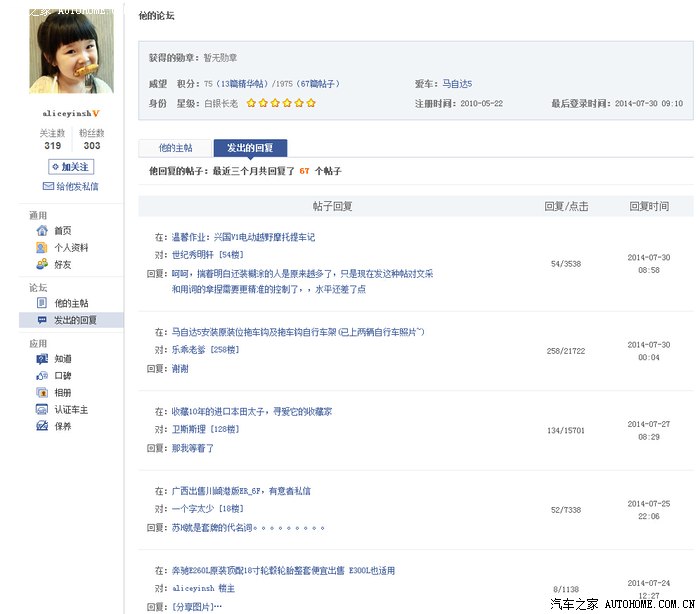The width and height of the screenshot is (700, 614).
Task: Open post 温馨作业: 兴国V1电动越野摩托推车记
Action: pyautogui.click(x=243, y=238)
